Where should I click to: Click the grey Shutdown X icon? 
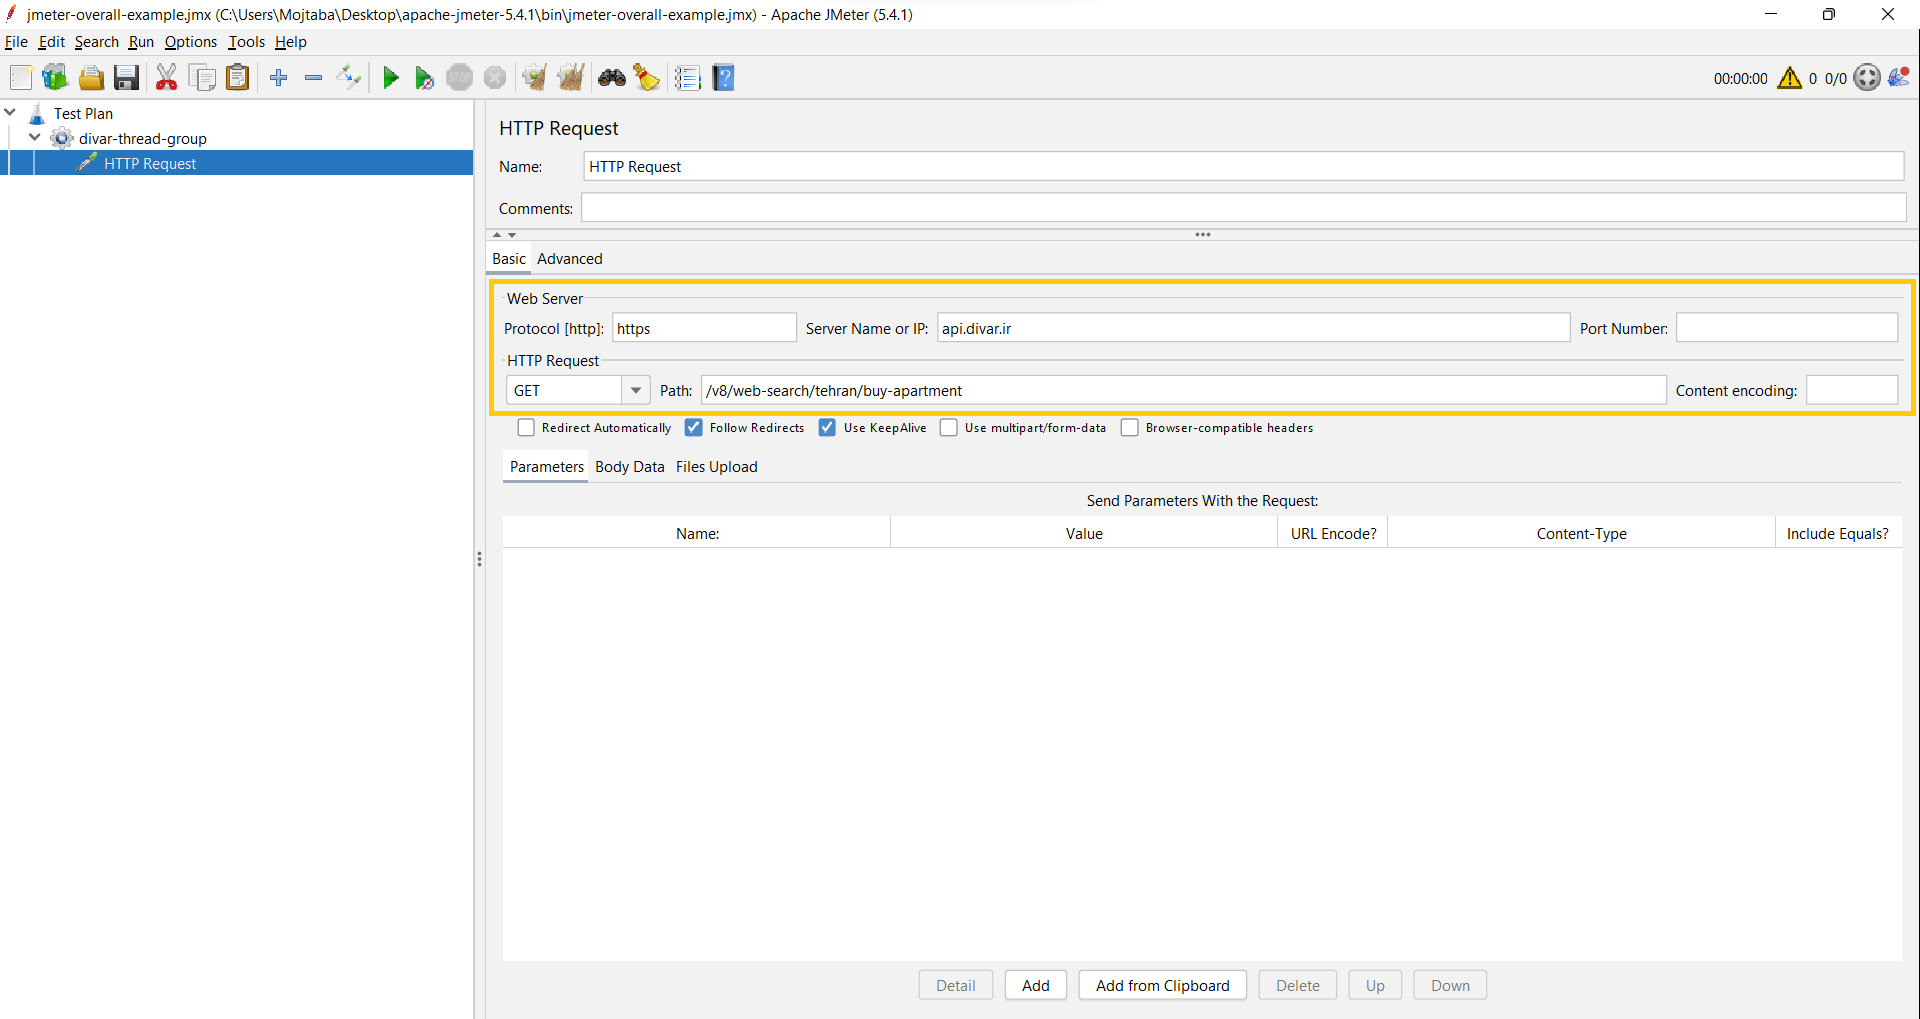[x=495, y=78]
